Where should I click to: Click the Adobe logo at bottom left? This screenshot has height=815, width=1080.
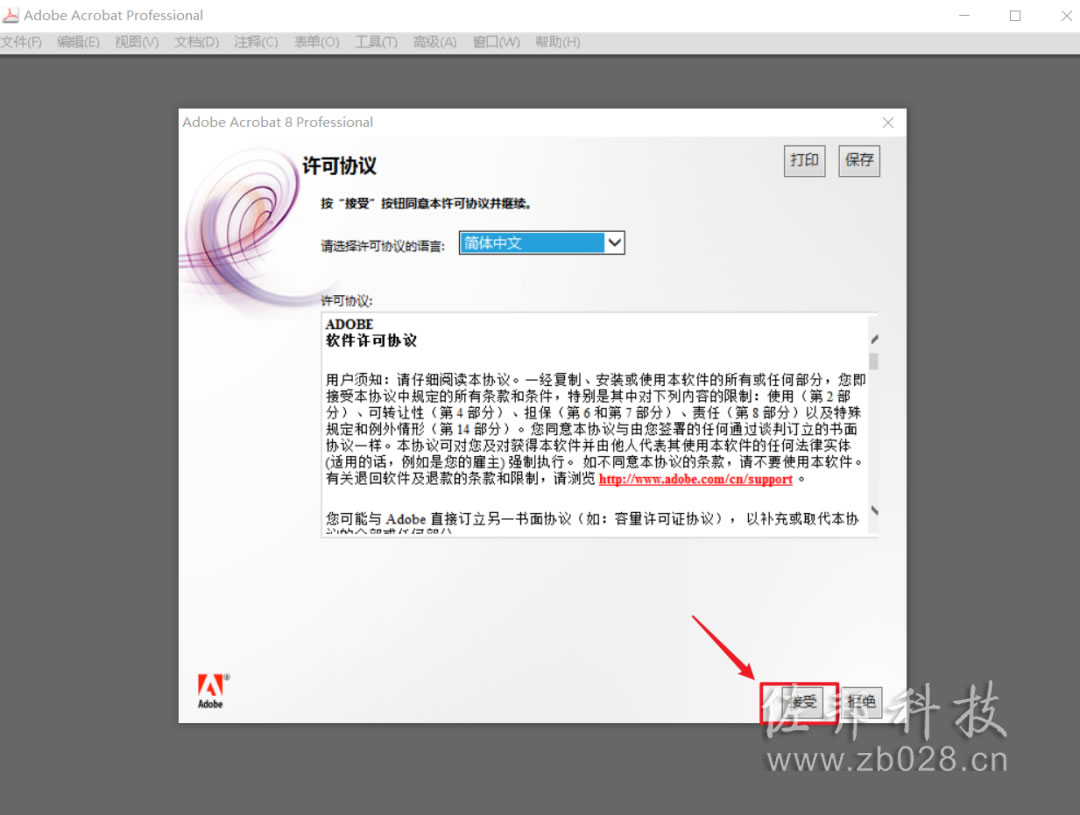213,691
